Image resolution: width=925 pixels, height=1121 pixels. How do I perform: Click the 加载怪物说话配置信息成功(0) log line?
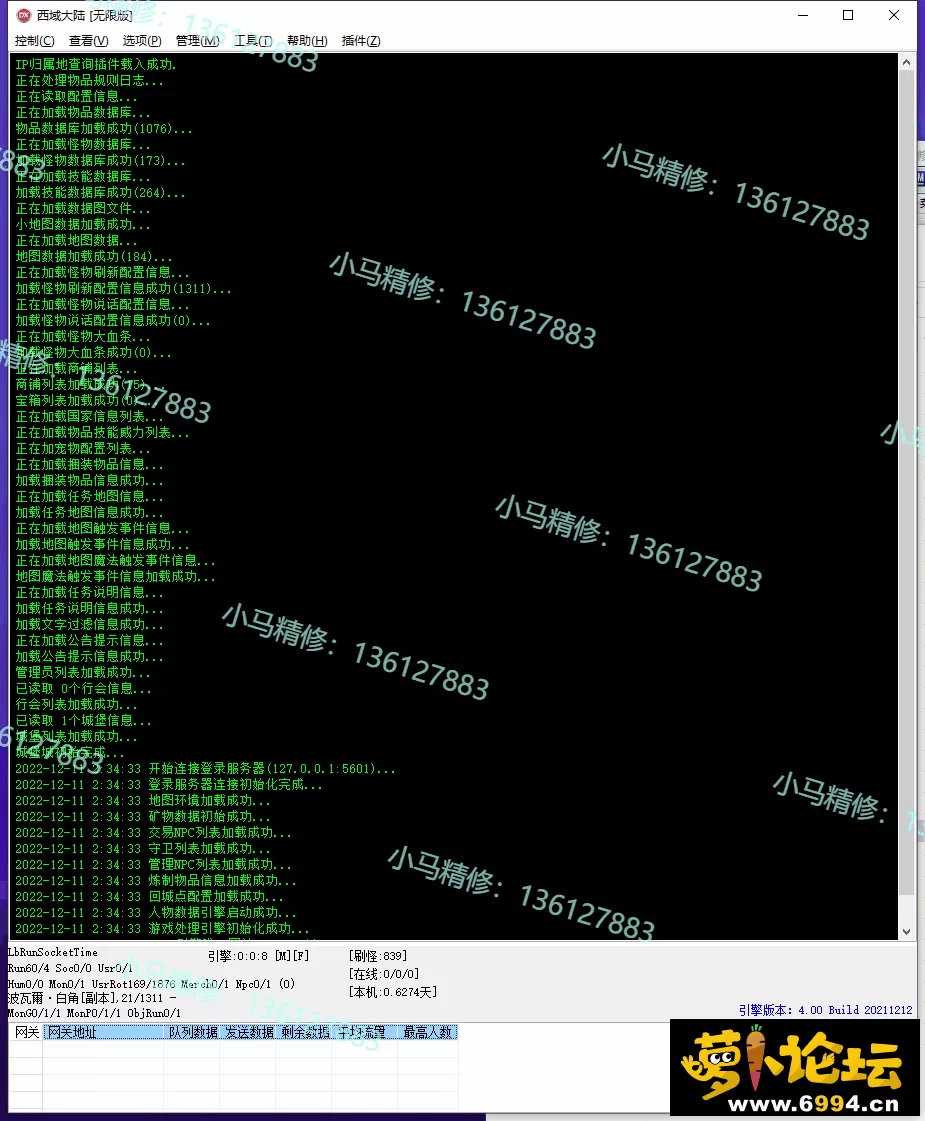point(113,320)
